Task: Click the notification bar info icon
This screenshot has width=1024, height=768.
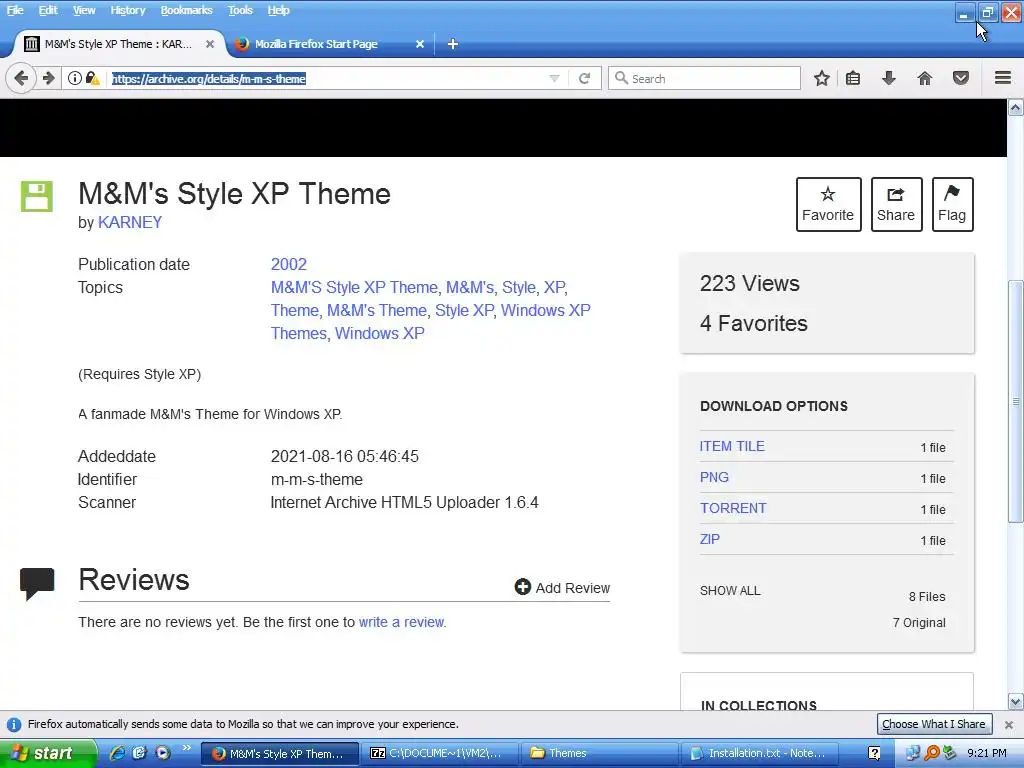Action: pos(13,724)
